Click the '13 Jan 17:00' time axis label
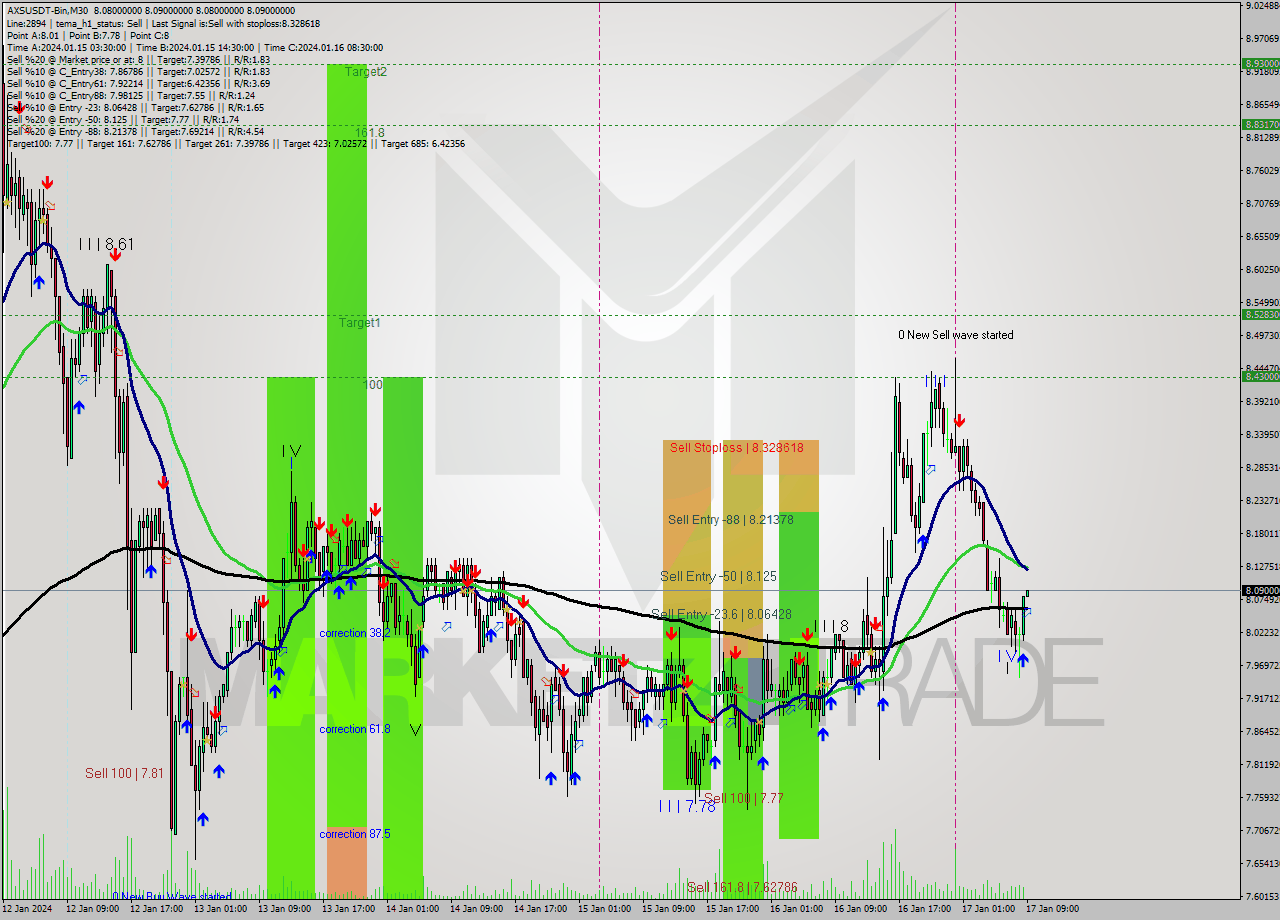The width and height of the screenshot is (1280, 920). 349,909
